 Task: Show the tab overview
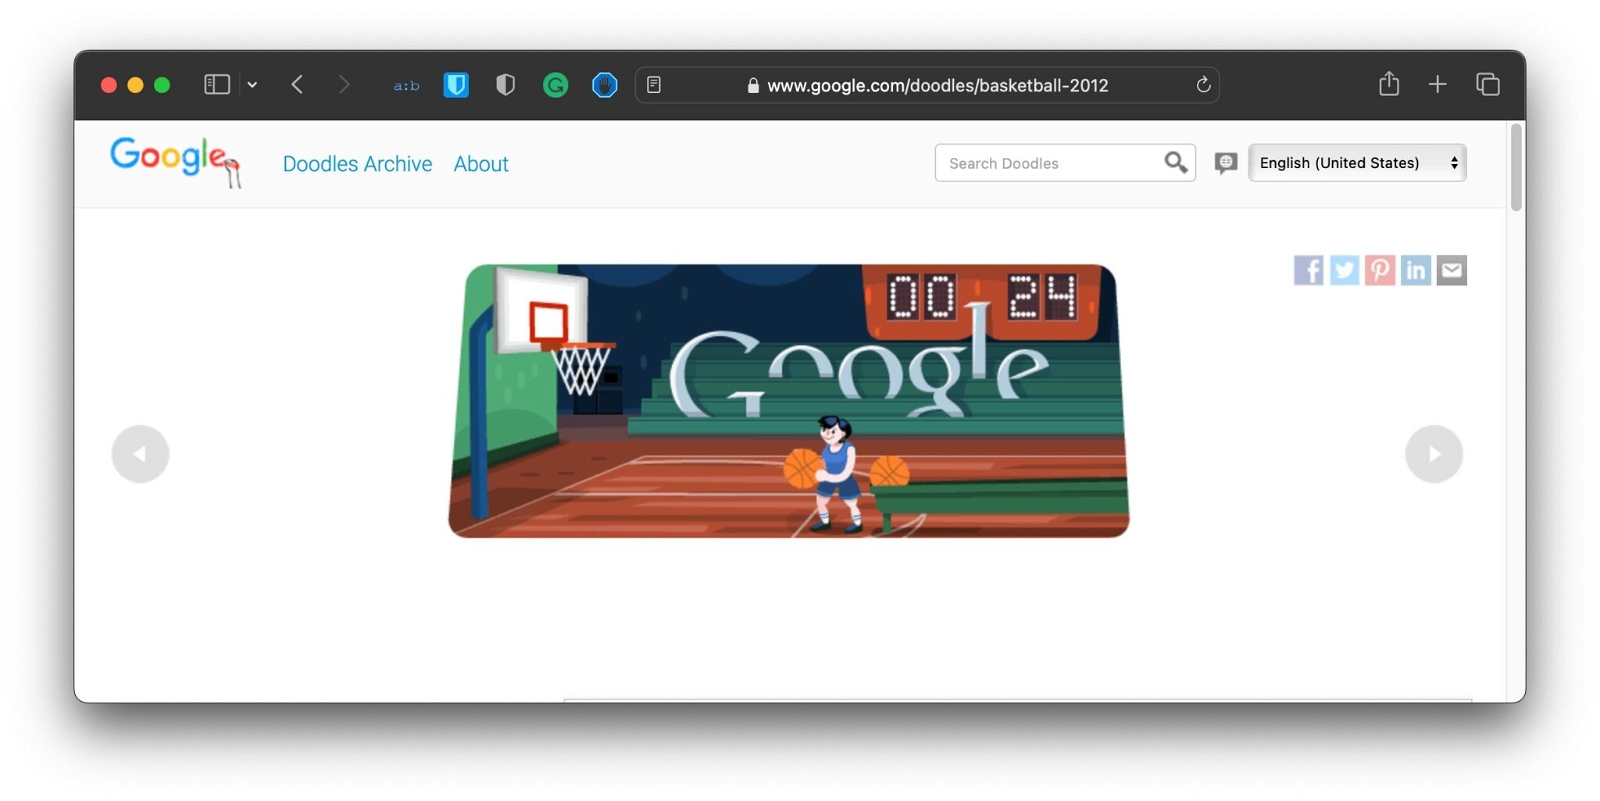[1488, 84]
